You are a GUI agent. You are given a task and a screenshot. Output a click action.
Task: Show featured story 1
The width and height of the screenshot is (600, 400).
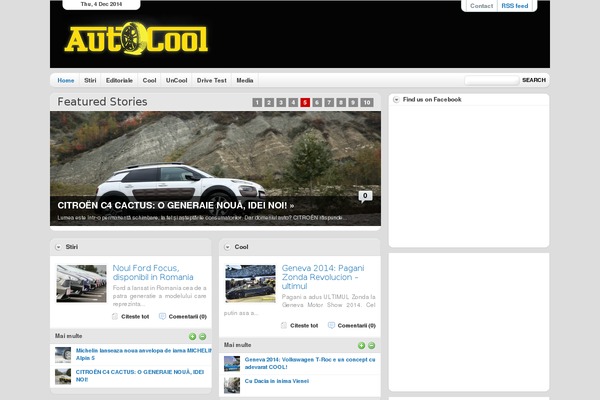[257, 102]
